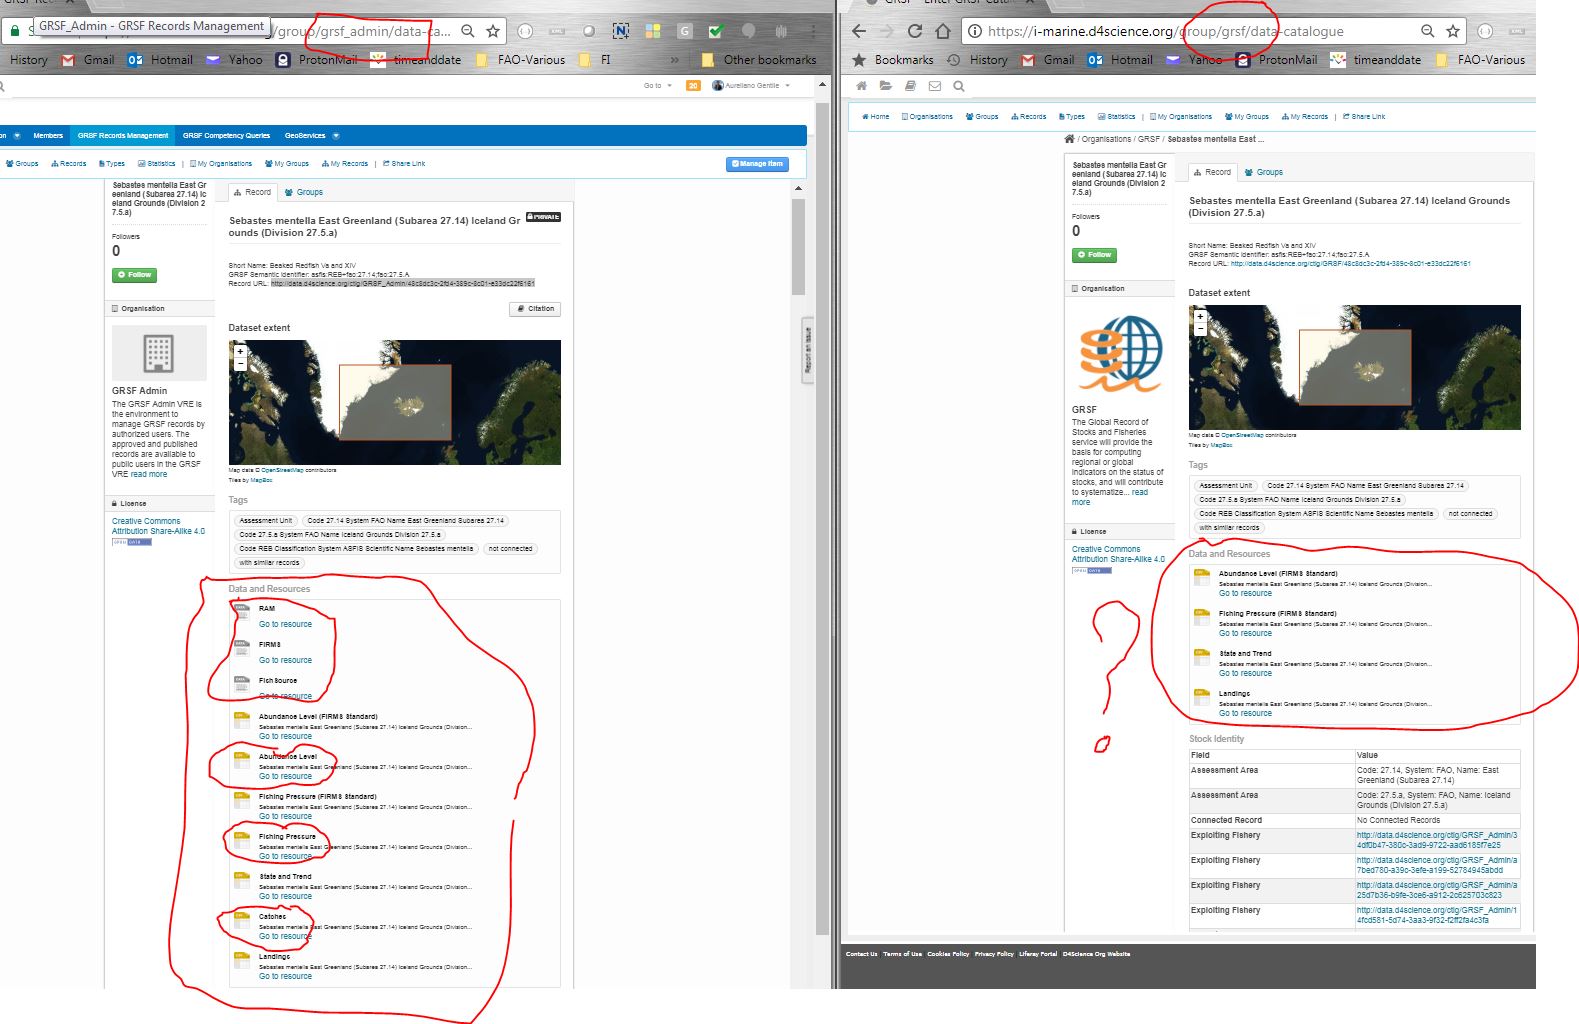Open the folder icon in right portal toolbar

tap(885, 86)
